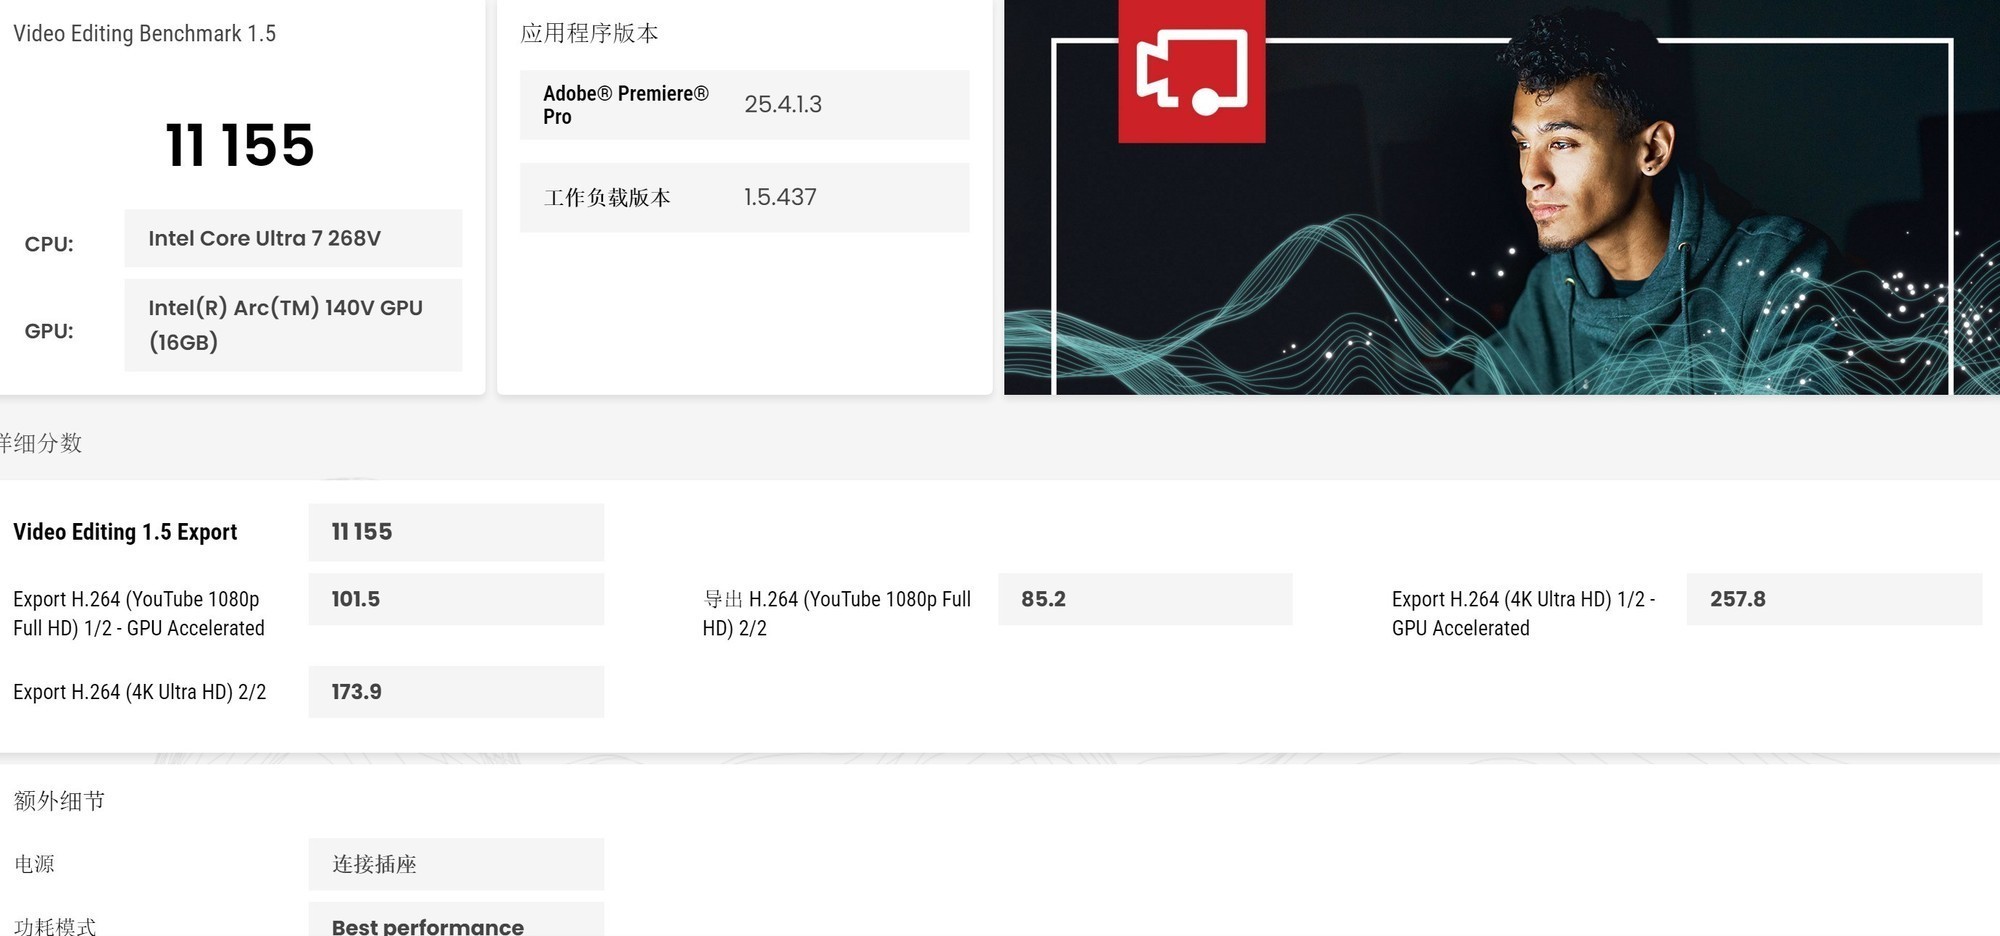Click the 额外细节 section heading
Screen dimensions: 2000x936
59,801
